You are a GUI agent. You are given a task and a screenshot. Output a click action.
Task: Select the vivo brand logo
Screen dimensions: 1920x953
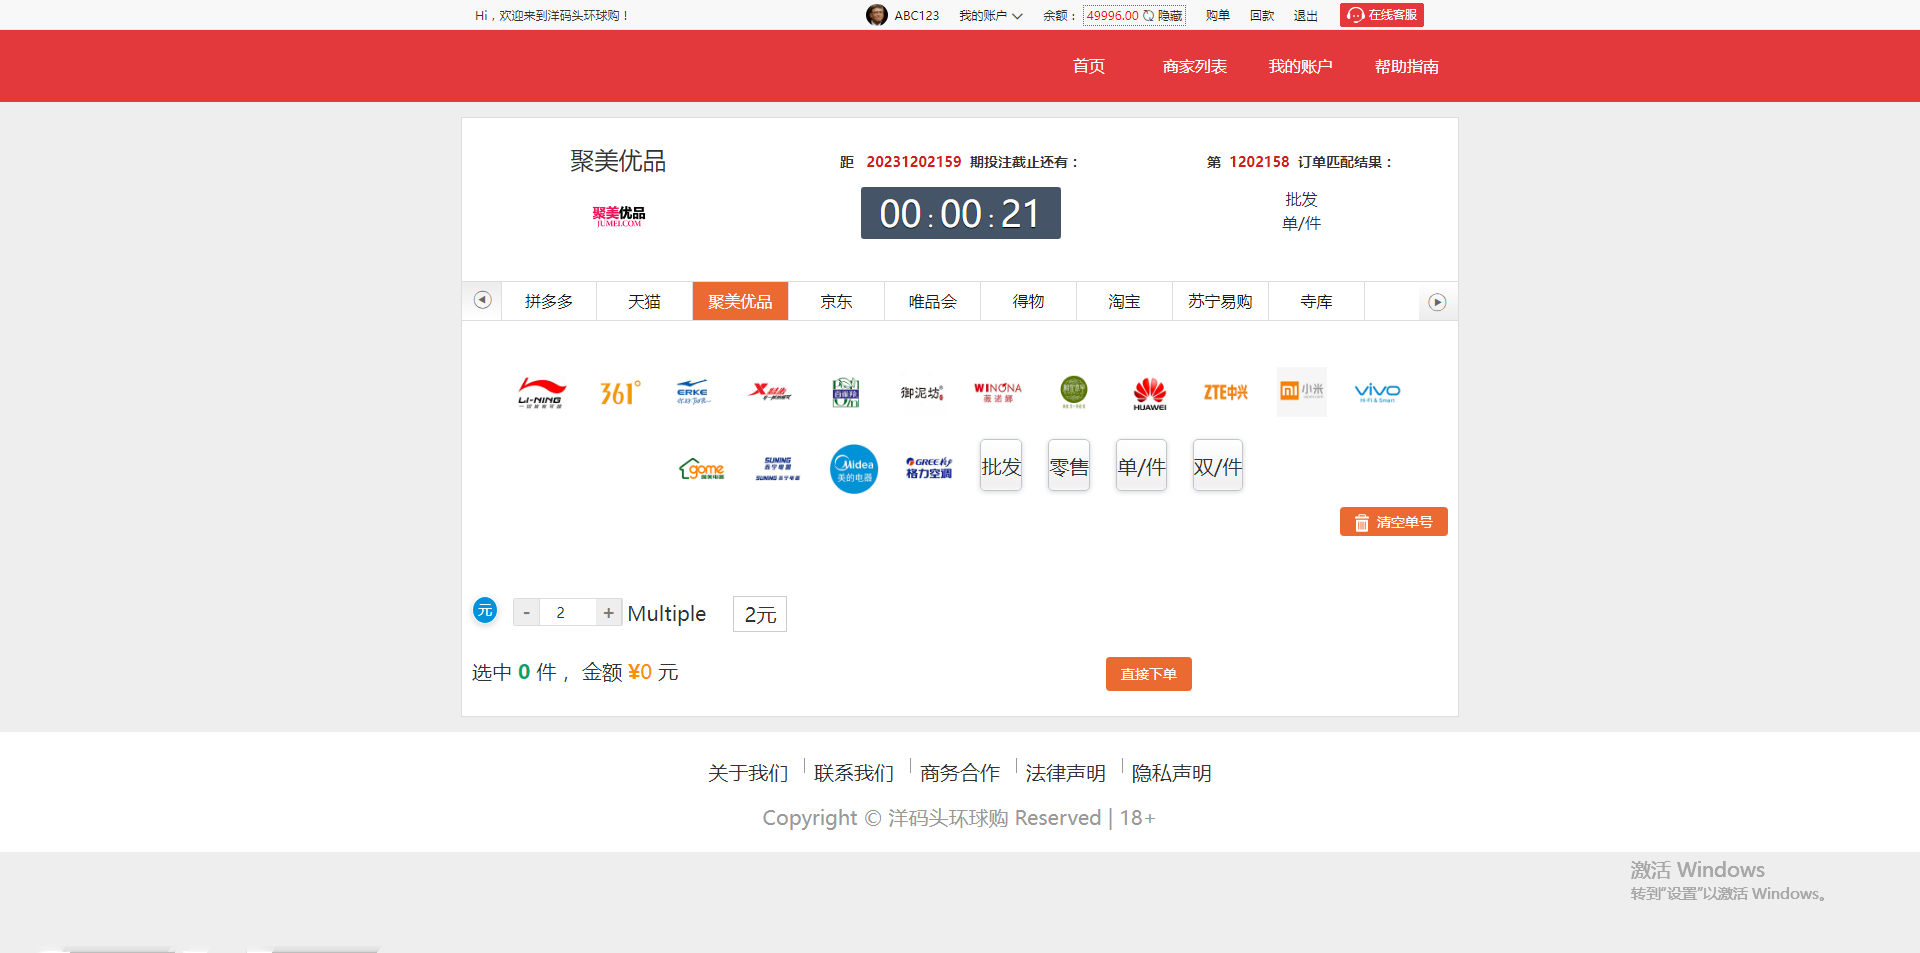pos(1377,392)
